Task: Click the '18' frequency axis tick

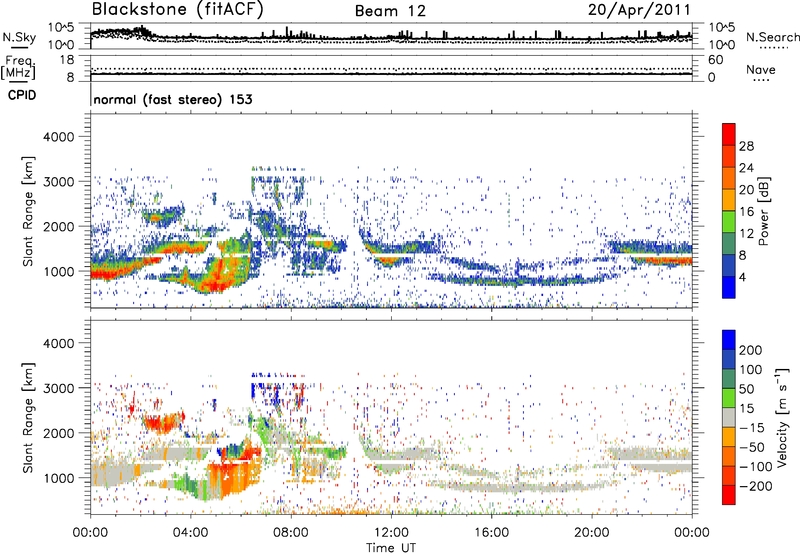Action: point(67,60)
